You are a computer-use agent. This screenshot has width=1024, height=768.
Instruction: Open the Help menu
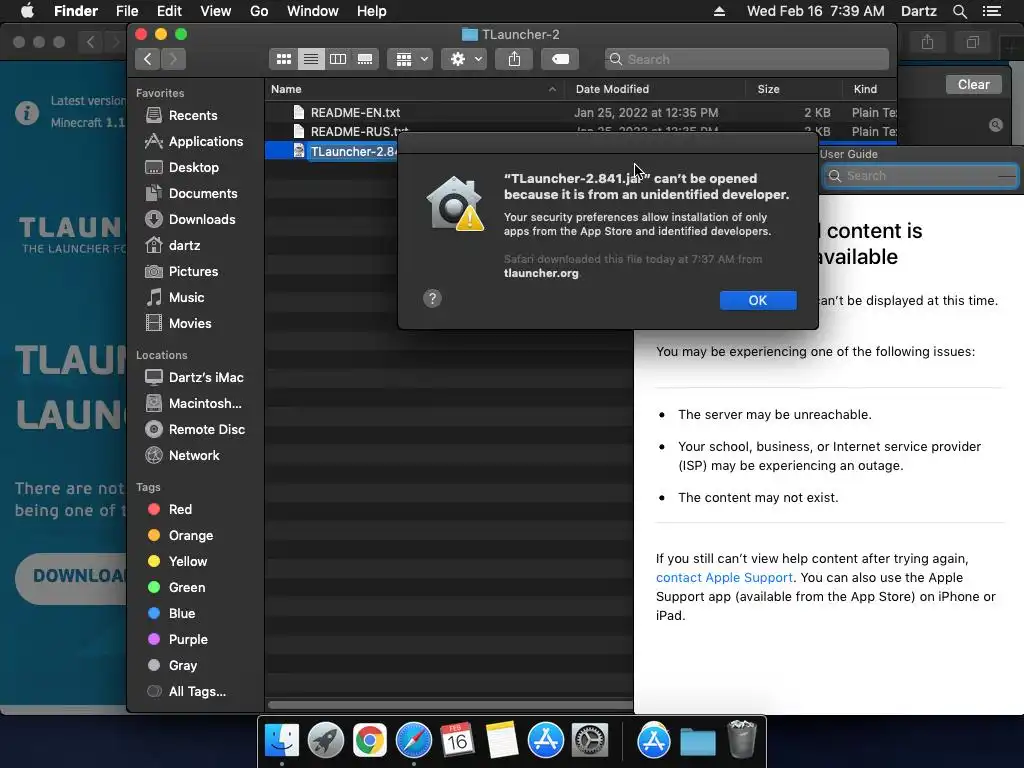tap(372, 11)
